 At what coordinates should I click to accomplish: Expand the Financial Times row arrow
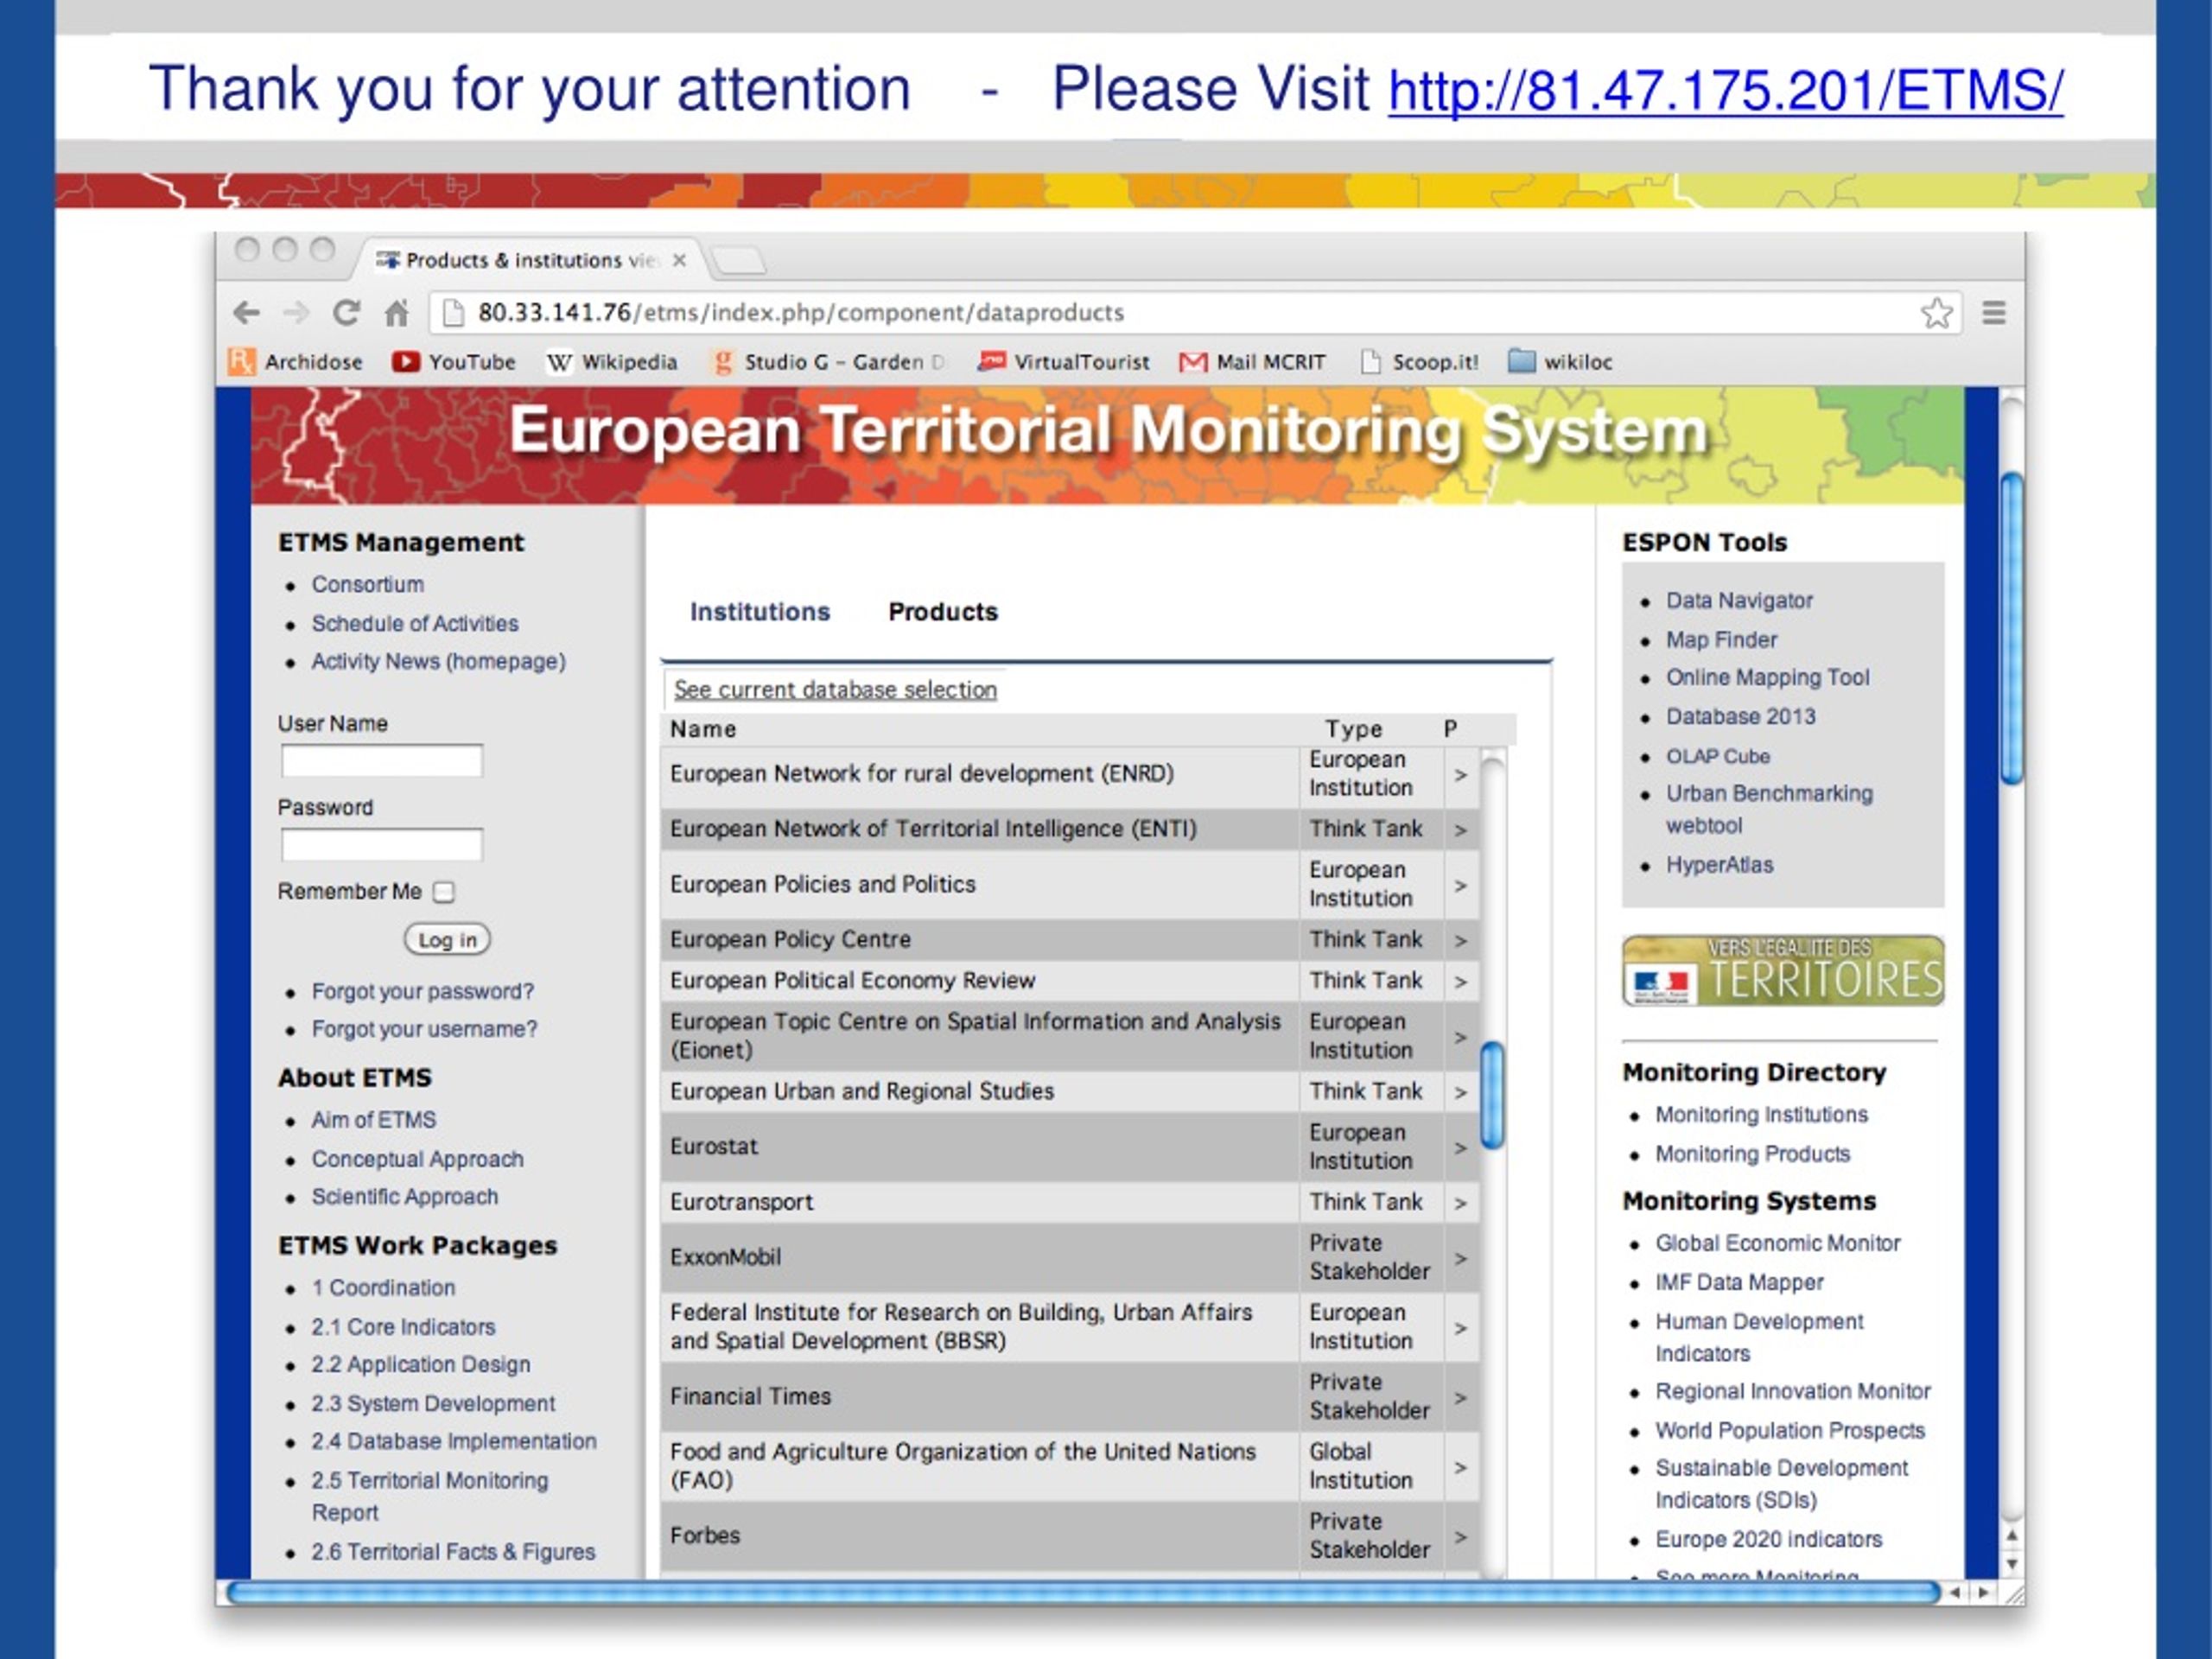pyautogui.click(x=1461, y=1397)
